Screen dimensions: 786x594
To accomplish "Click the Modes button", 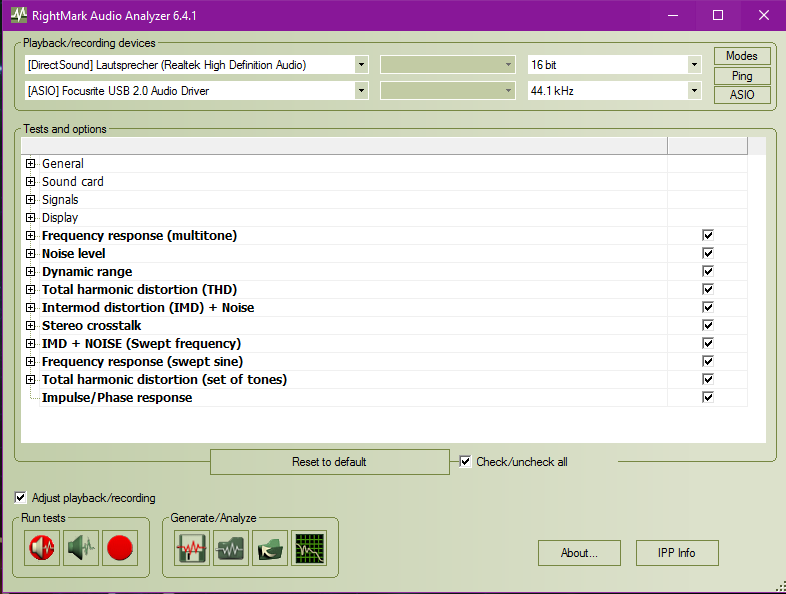I will (742, 56).
